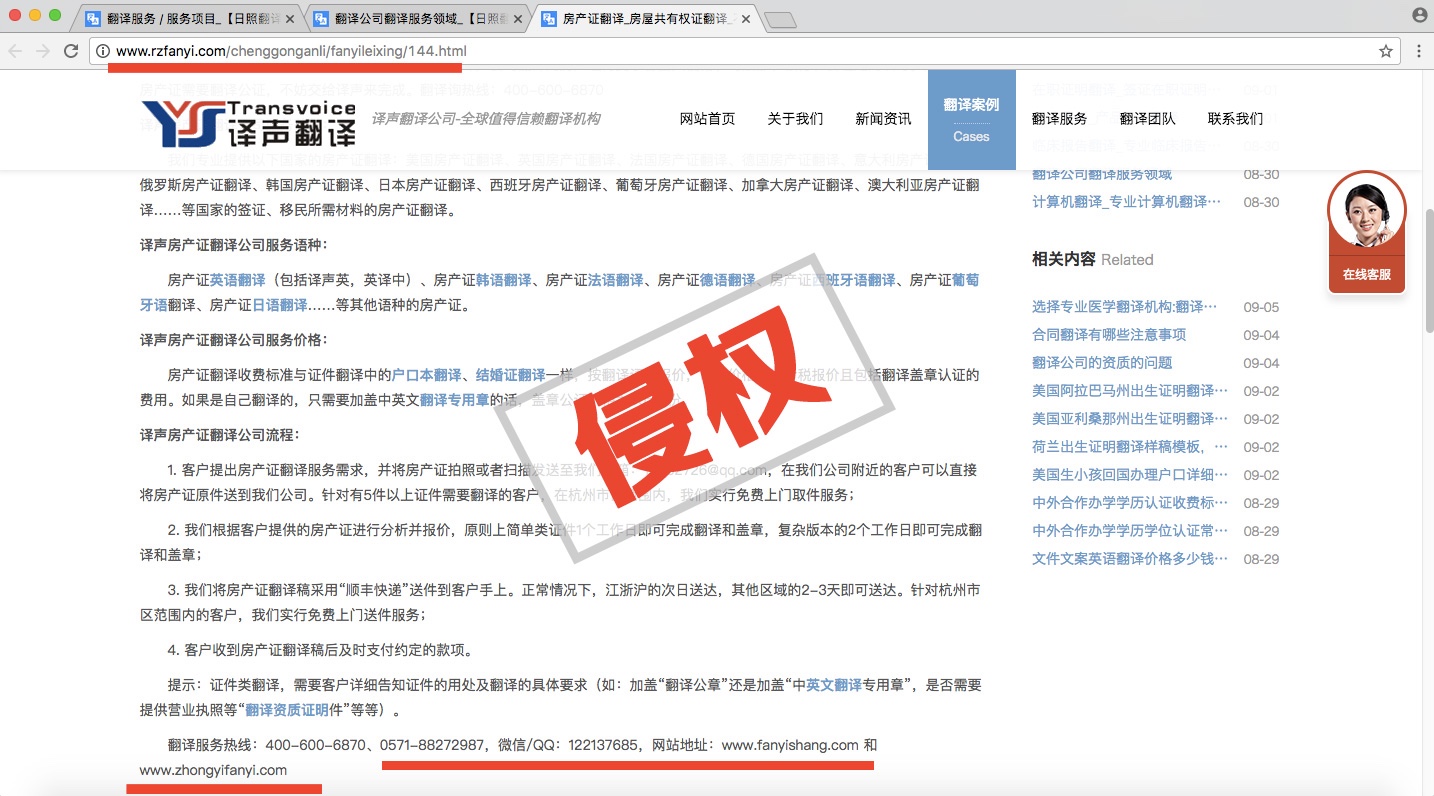Open related link 文件文案英语翻译价格多少钱

click(1130, 559)
